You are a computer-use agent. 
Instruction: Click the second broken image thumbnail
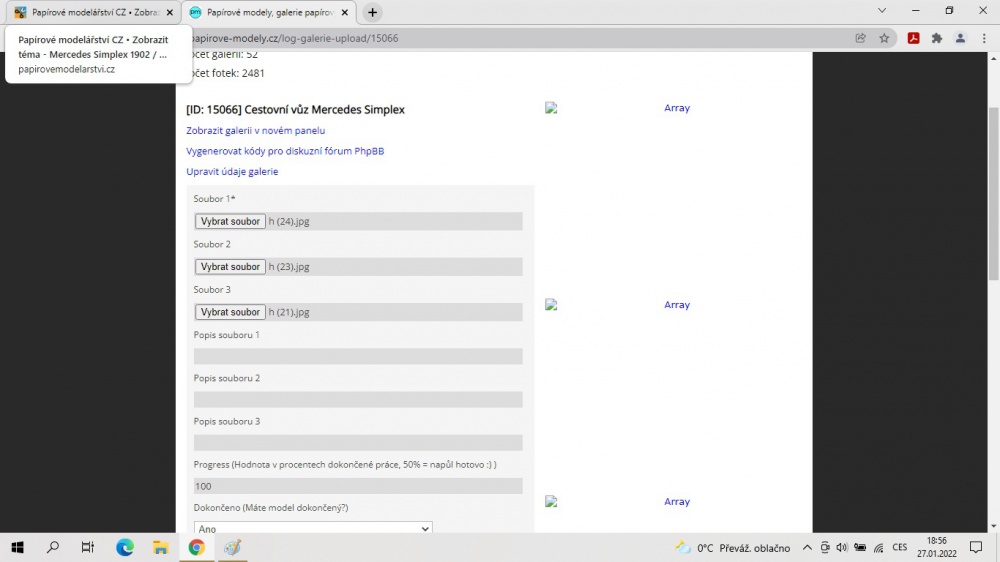point(551,305)
